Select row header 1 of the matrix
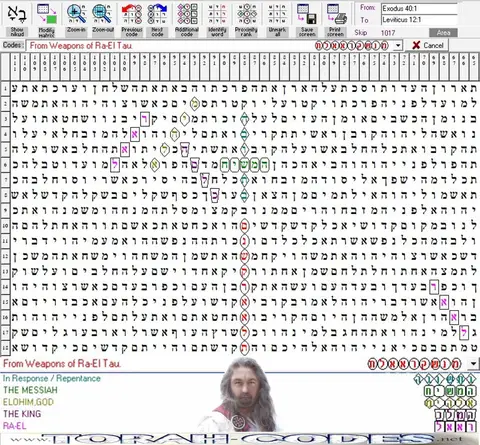The width and height of the screenshot is (480, 445). pos(5,89)
